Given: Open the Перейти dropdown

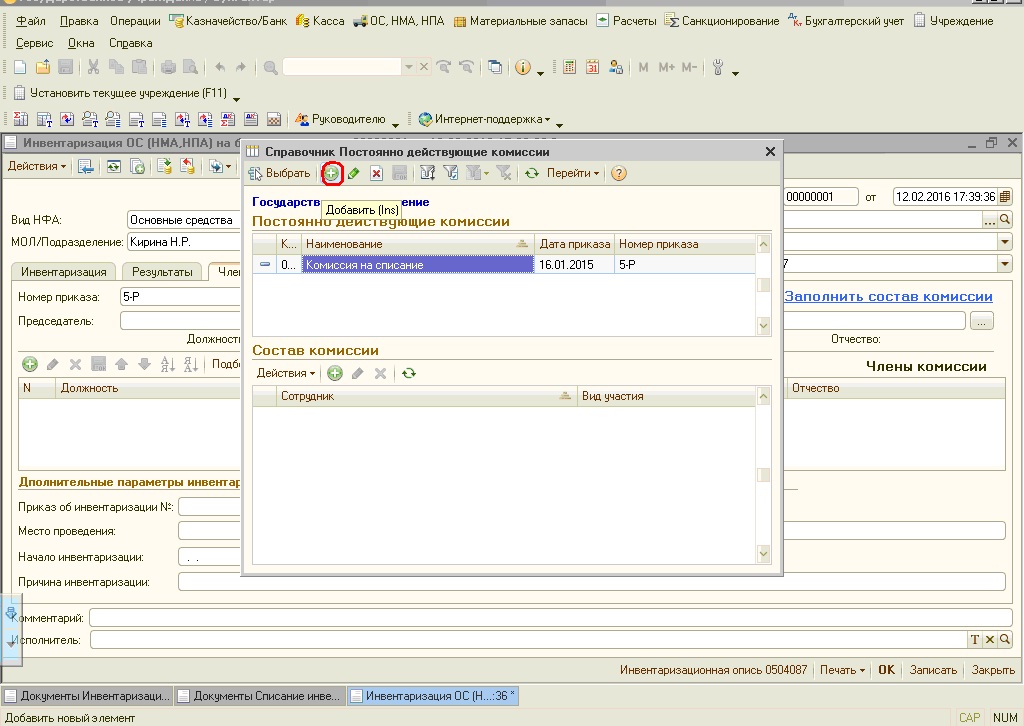Looking at the screenshot, I should tap(572, 174).
